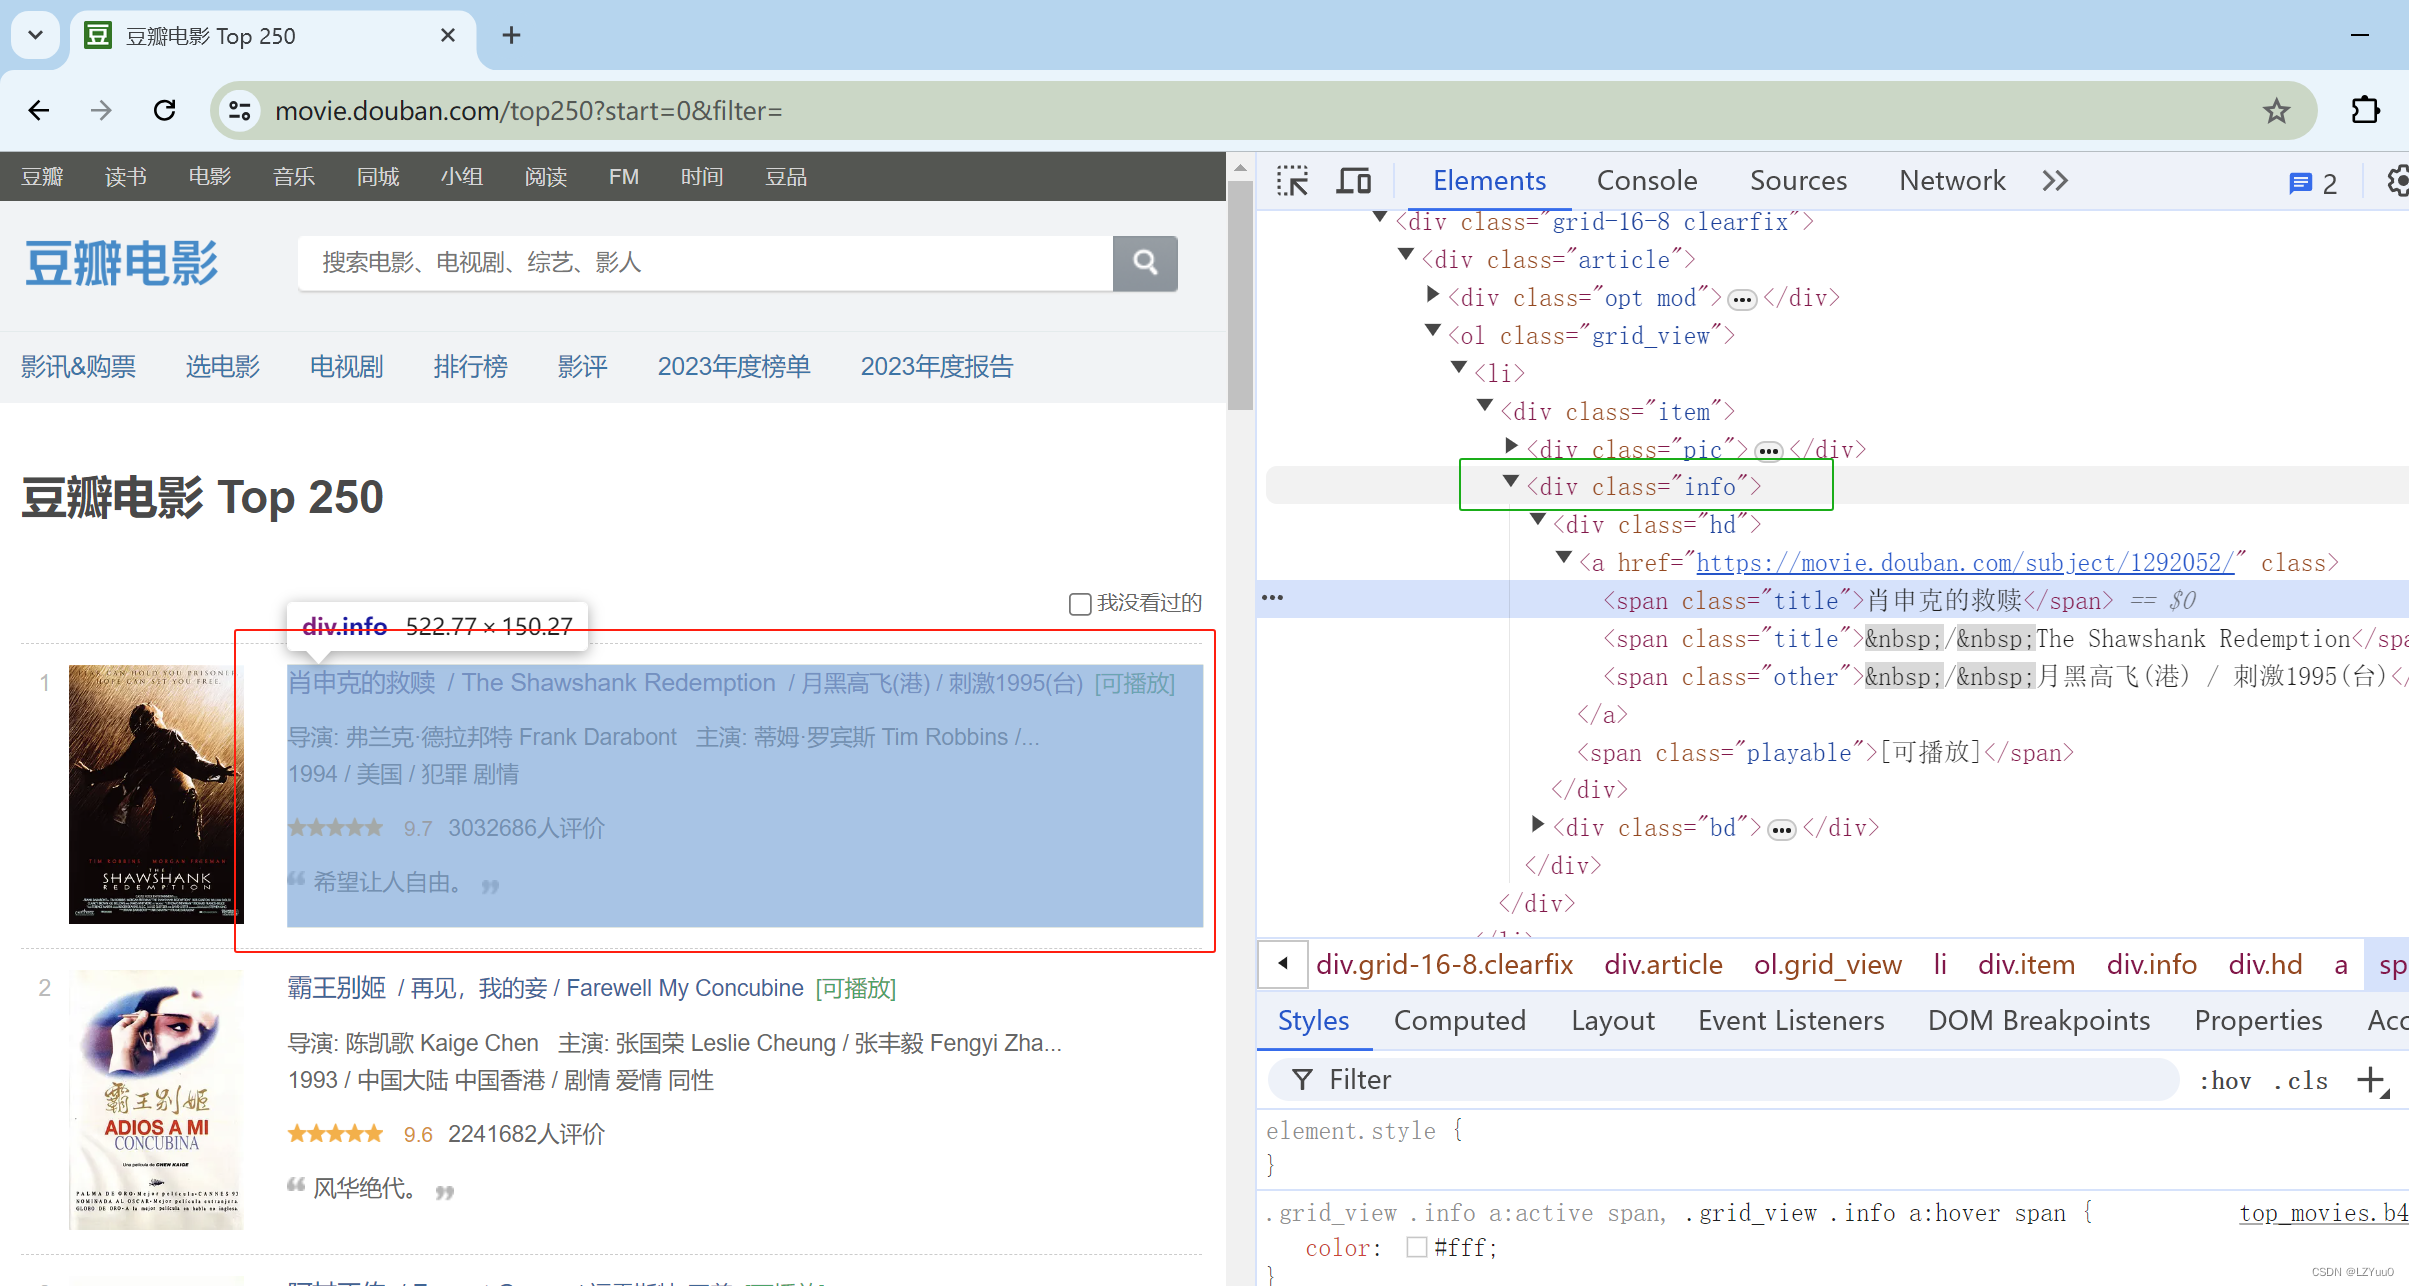Open site information icon in address bar
This screenshot has height=1286, width=2409.
tap(240, 110)
